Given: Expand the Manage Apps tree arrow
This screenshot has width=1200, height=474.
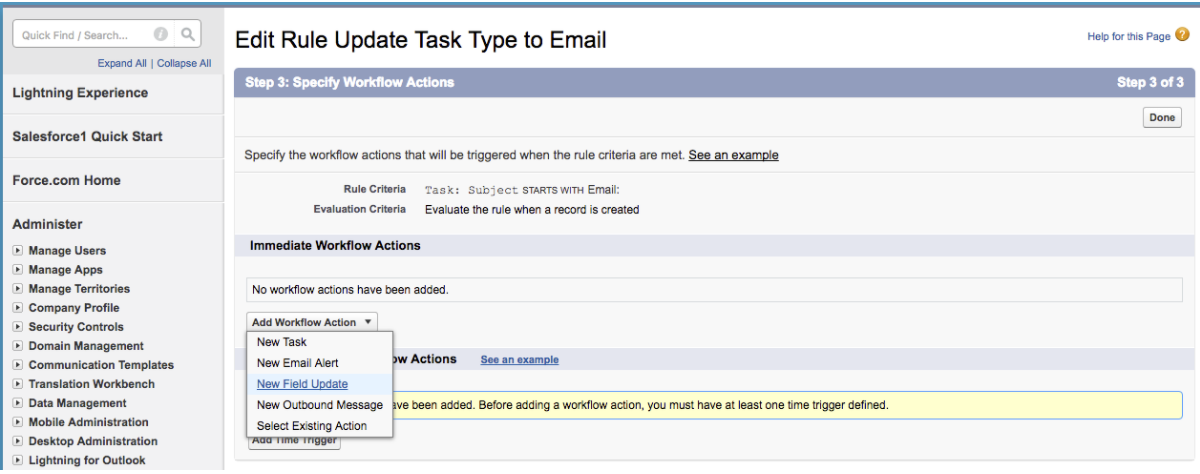Looking at the screenshot, I should pos(18,270).
